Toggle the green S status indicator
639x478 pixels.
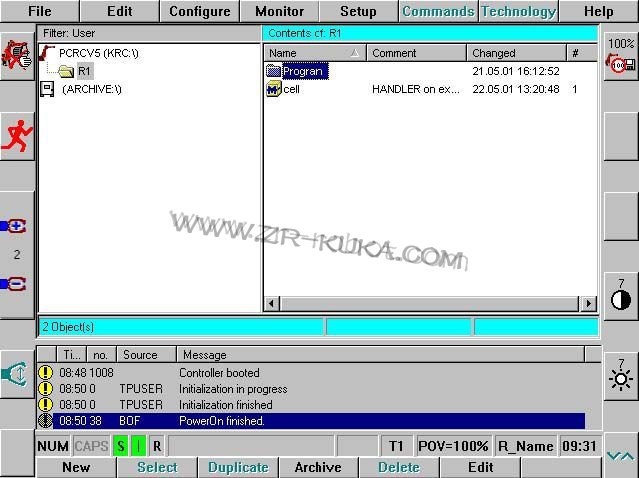[120, 446]
